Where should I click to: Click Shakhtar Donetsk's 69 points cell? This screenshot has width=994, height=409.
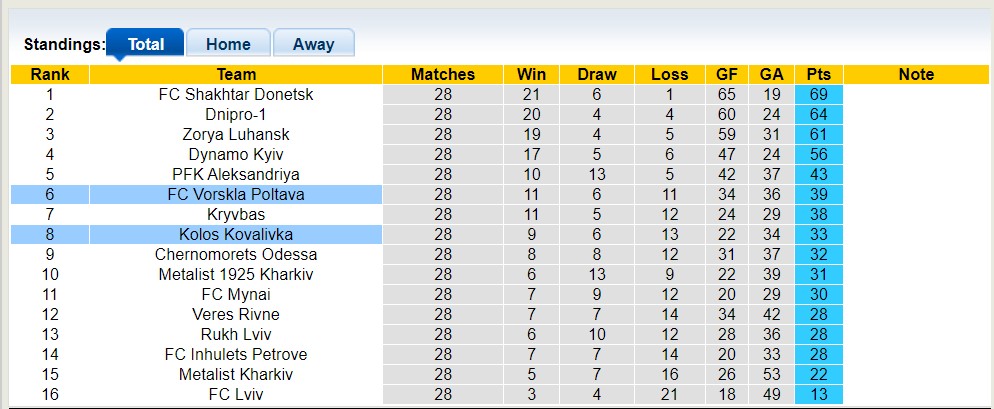tap(818, 94)
